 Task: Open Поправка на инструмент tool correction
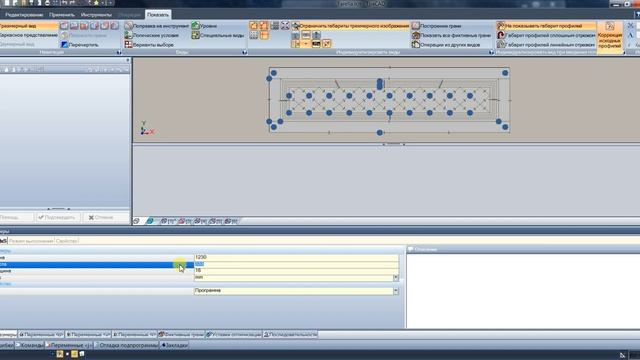pos(157,26)
